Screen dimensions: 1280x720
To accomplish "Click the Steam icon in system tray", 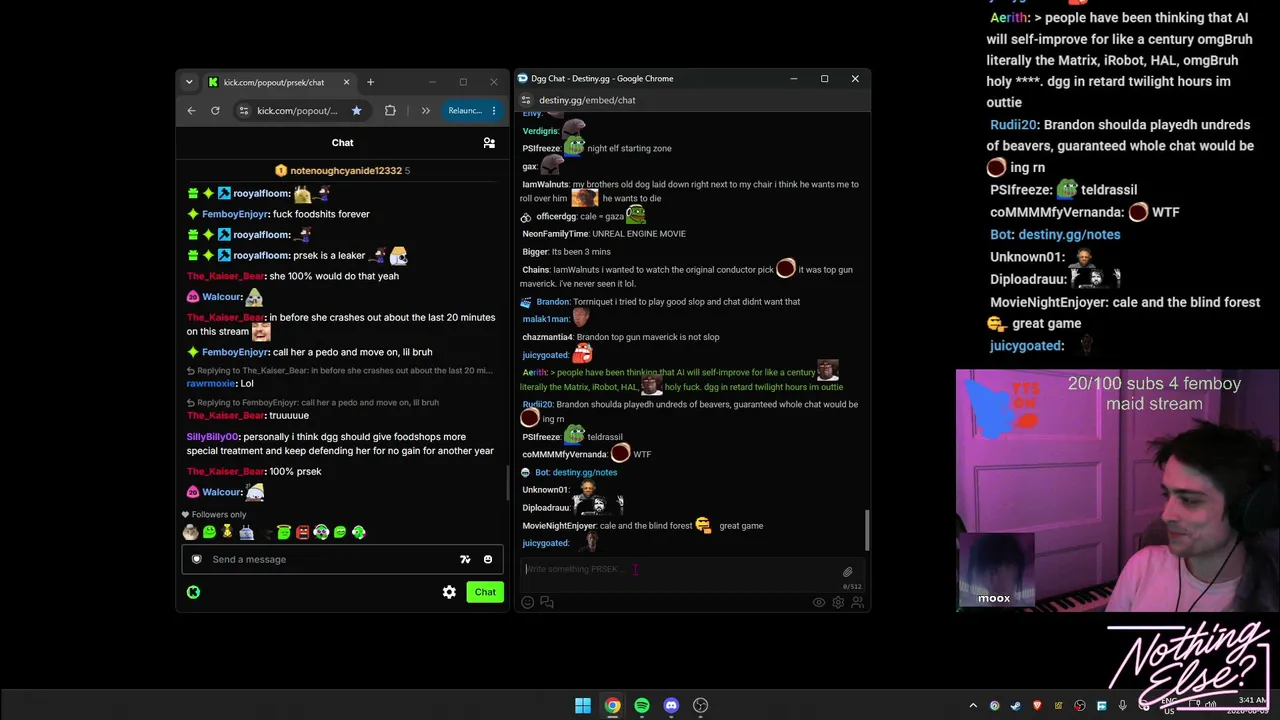I will tap(1016, 706).
